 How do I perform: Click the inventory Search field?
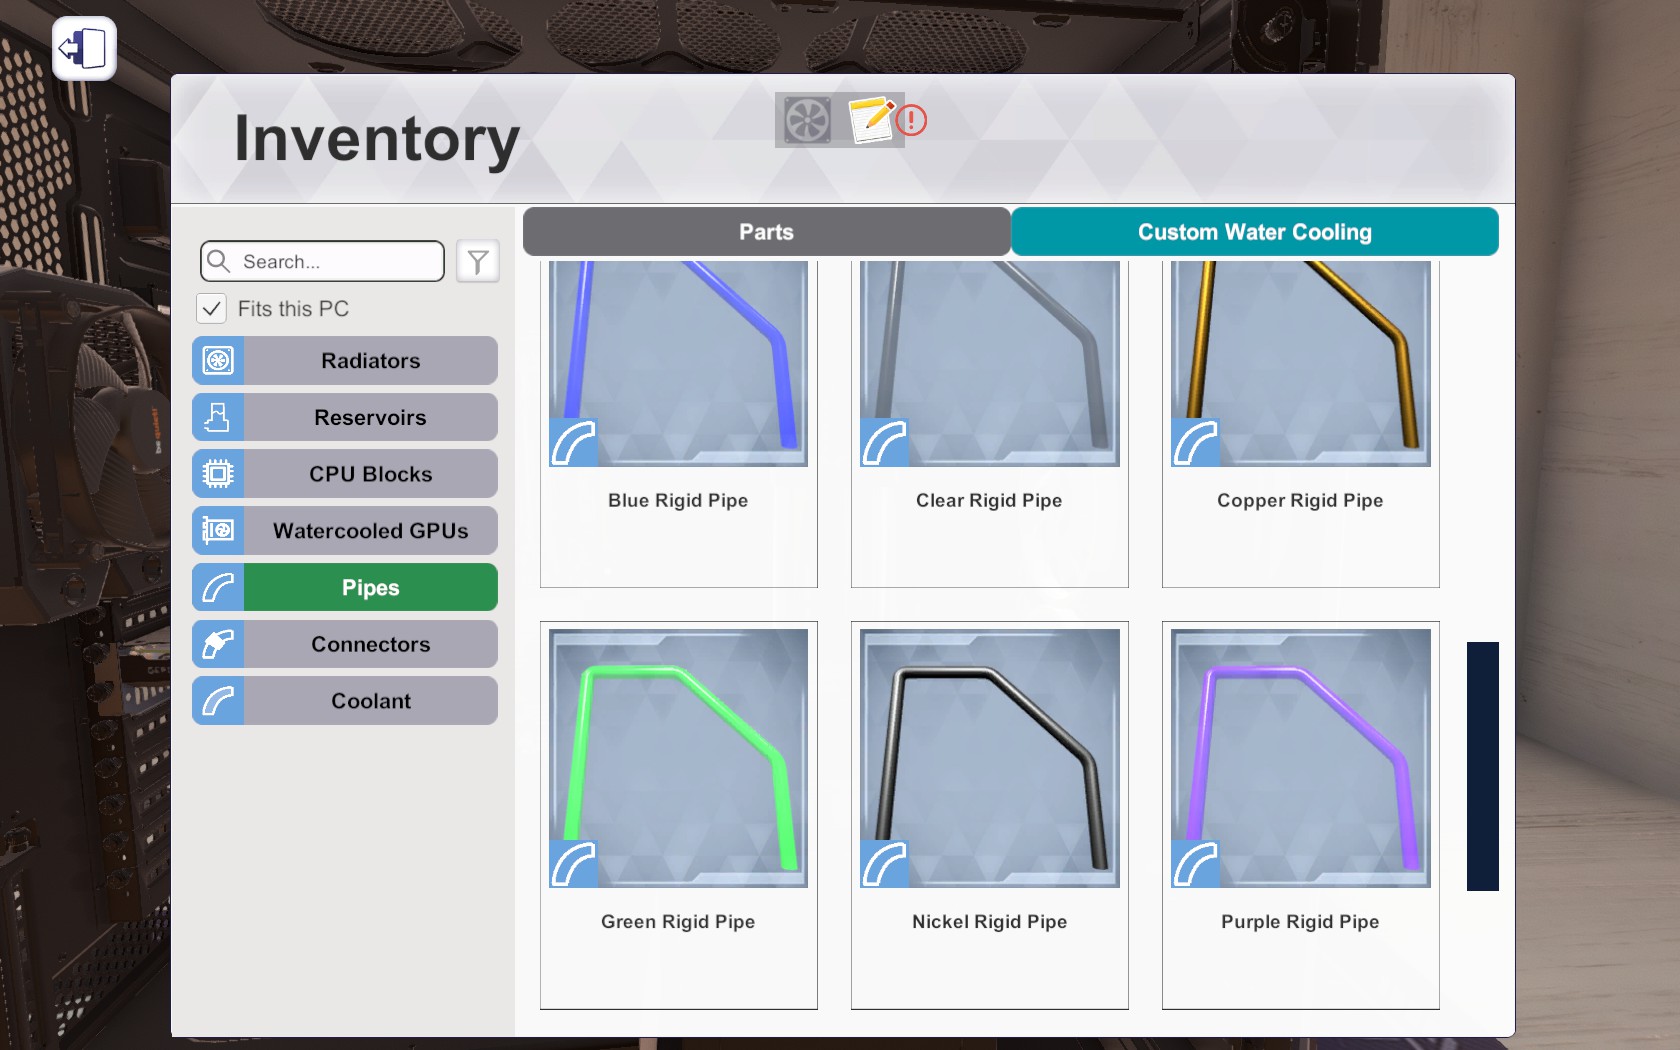pos(322,262)
